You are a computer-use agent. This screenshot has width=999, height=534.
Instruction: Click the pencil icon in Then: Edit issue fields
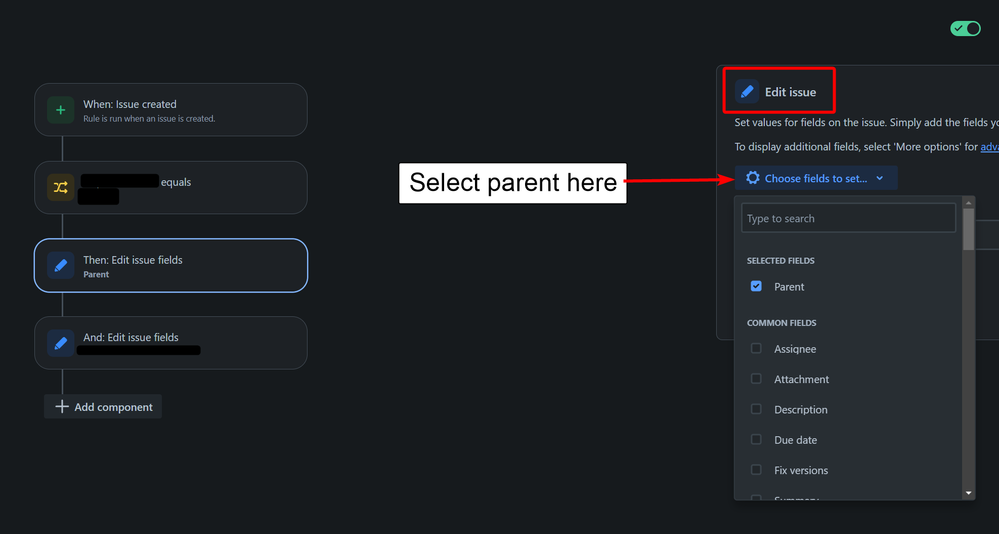pyautogui.click(x=61, y=265)
